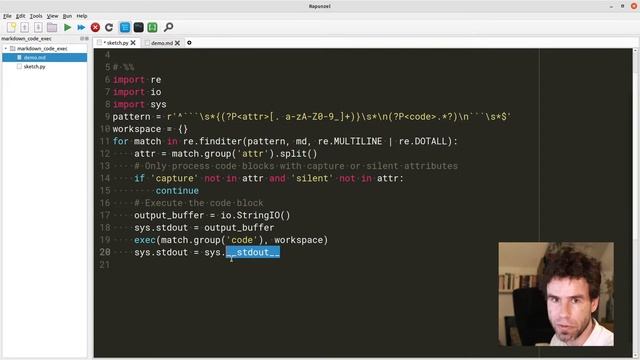Toggle the green braces panel icon
The image size is (640, 360).
click(152, 27)
